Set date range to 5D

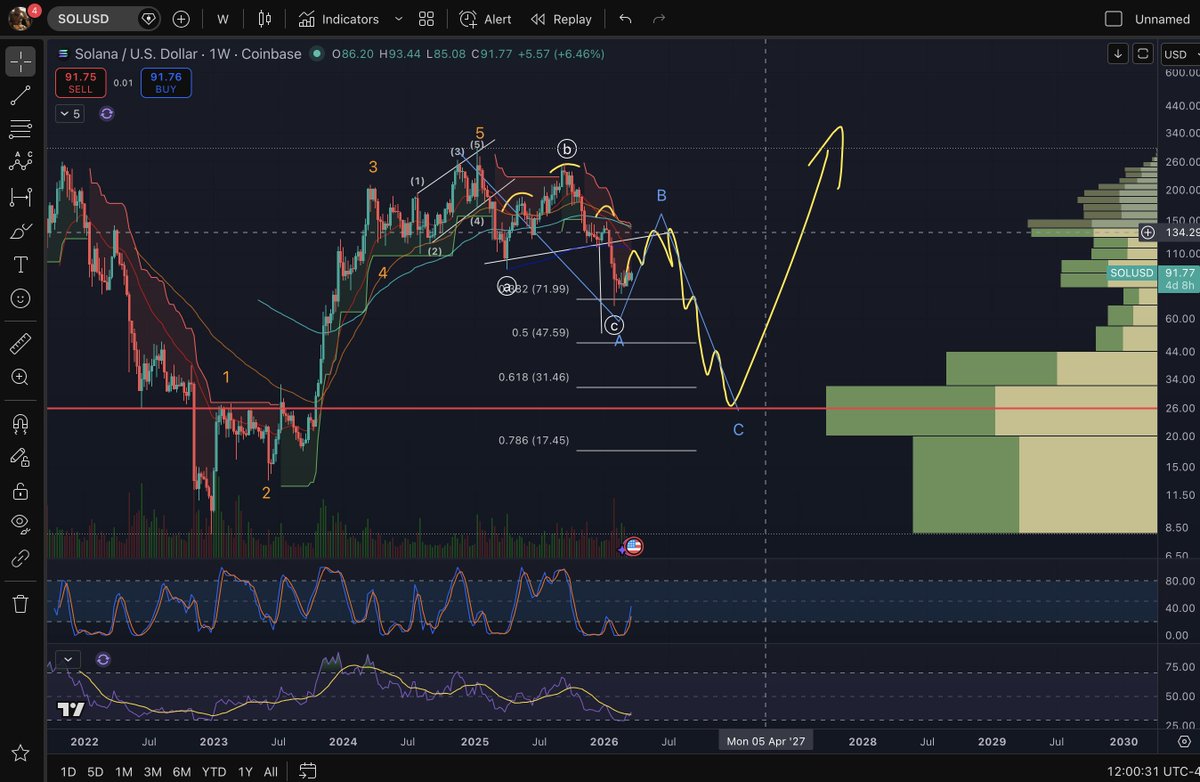pos(95,772)
